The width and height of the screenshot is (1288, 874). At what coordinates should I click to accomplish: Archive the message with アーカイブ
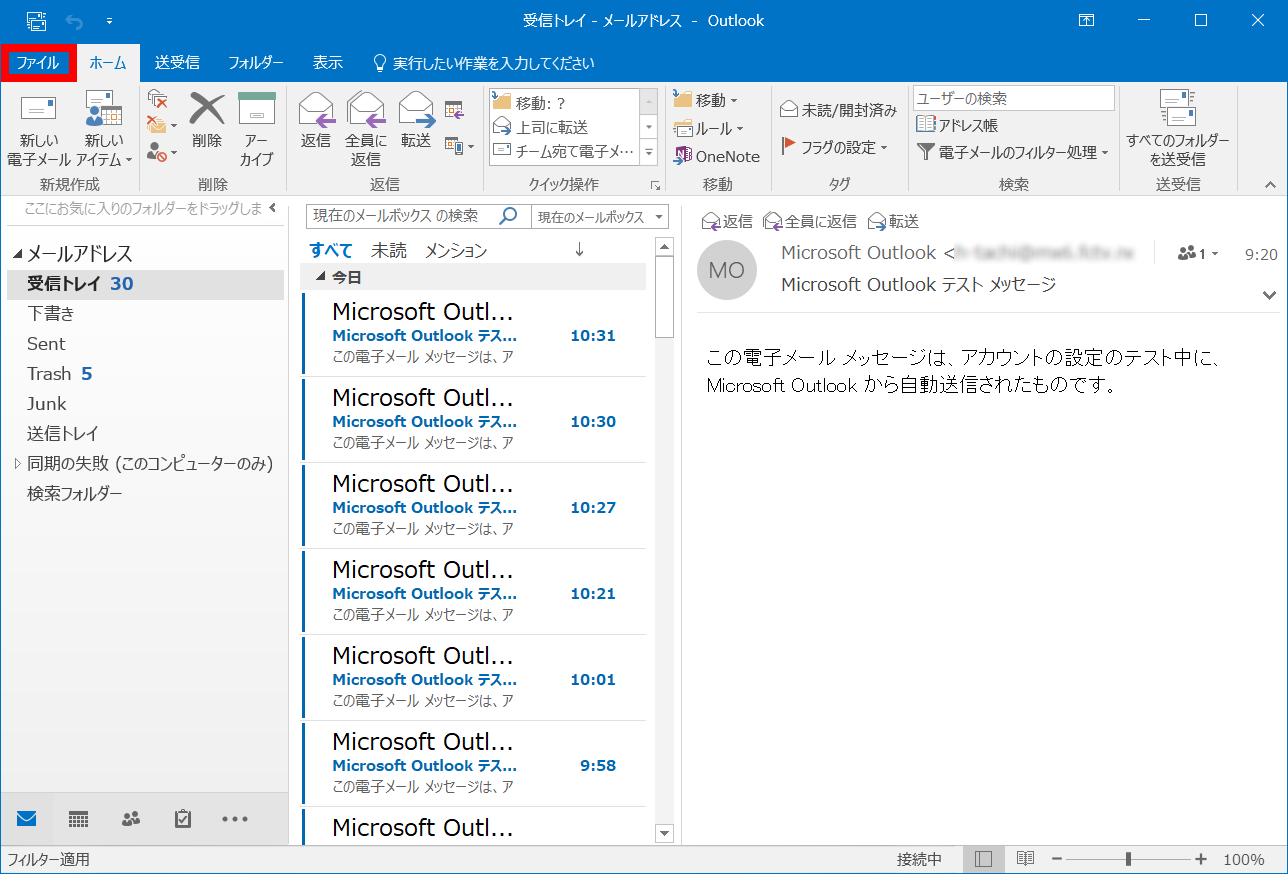tap(256, 130)
